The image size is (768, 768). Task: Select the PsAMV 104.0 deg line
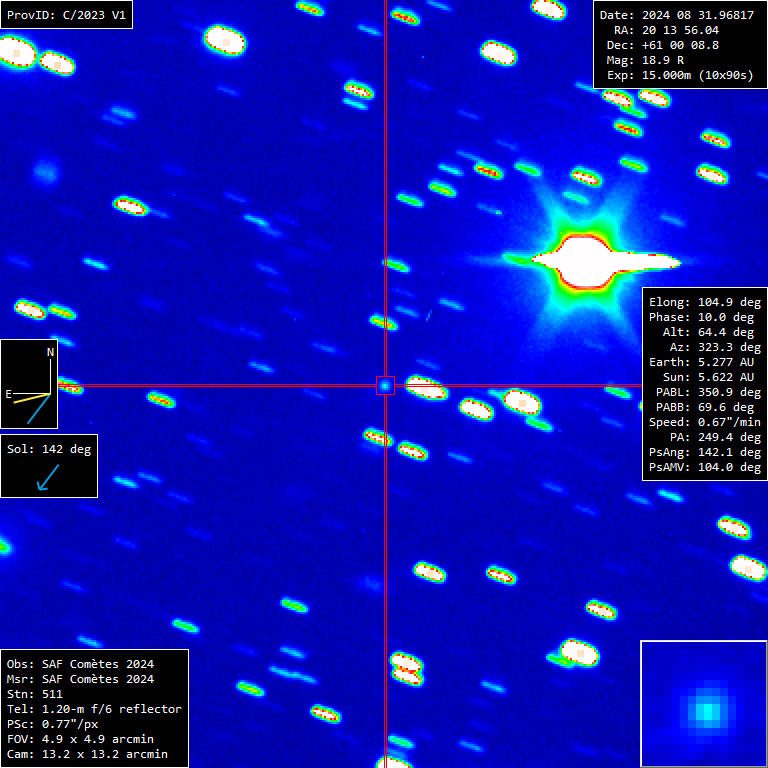pos(705,467)
